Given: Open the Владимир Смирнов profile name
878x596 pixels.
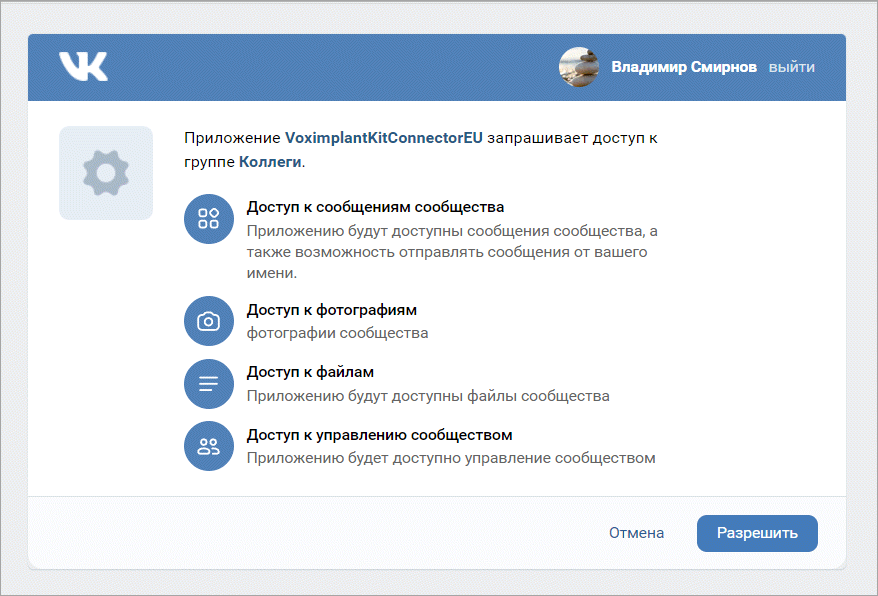Looking at the screenshot, I should (684, 67).
